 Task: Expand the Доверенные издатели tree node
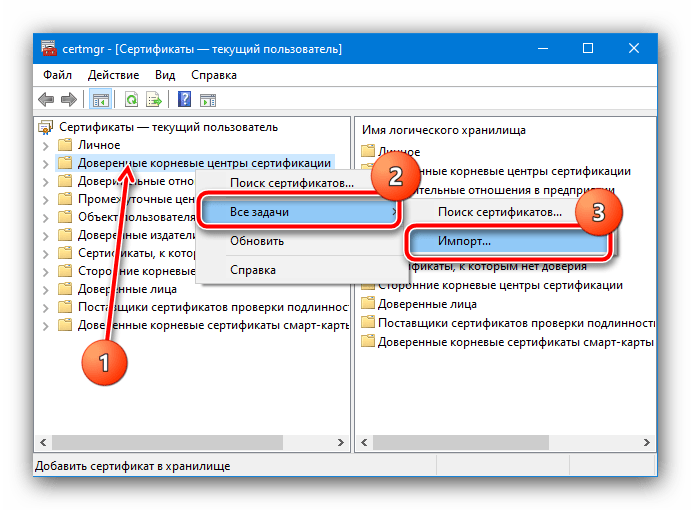(x=45, y=236)
